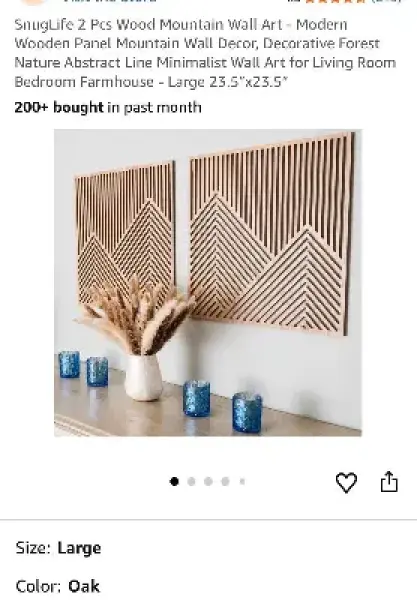Tap the orange store logo circle

pos(34,2)
